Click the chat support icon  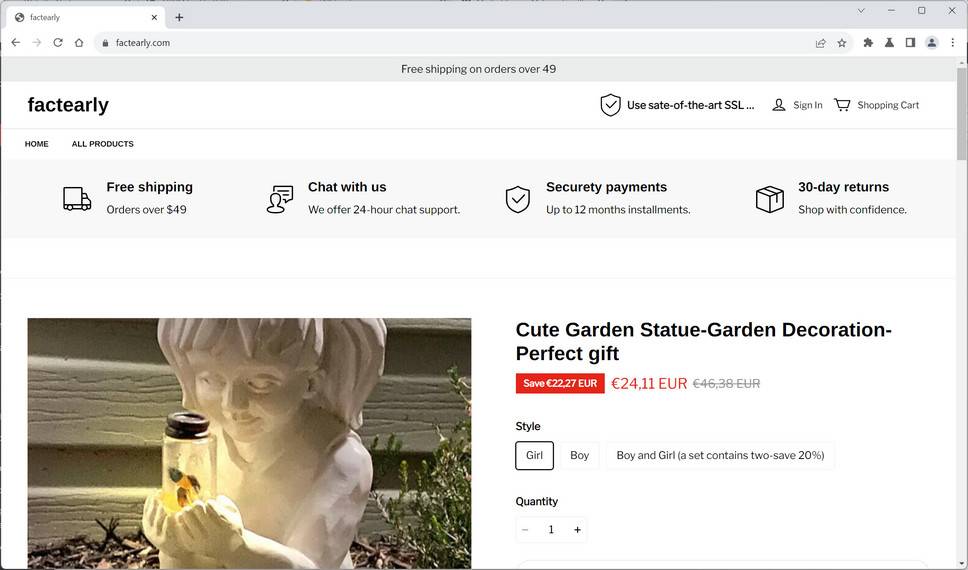tap(280, 199)
